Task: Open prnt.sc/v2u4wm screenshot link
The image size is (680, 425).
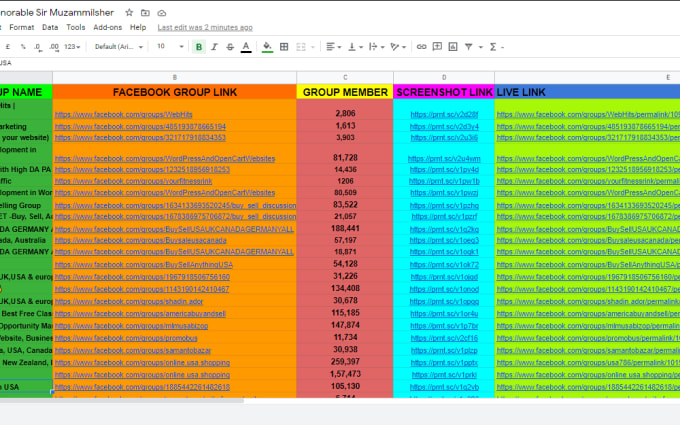Action: point(444,159)
